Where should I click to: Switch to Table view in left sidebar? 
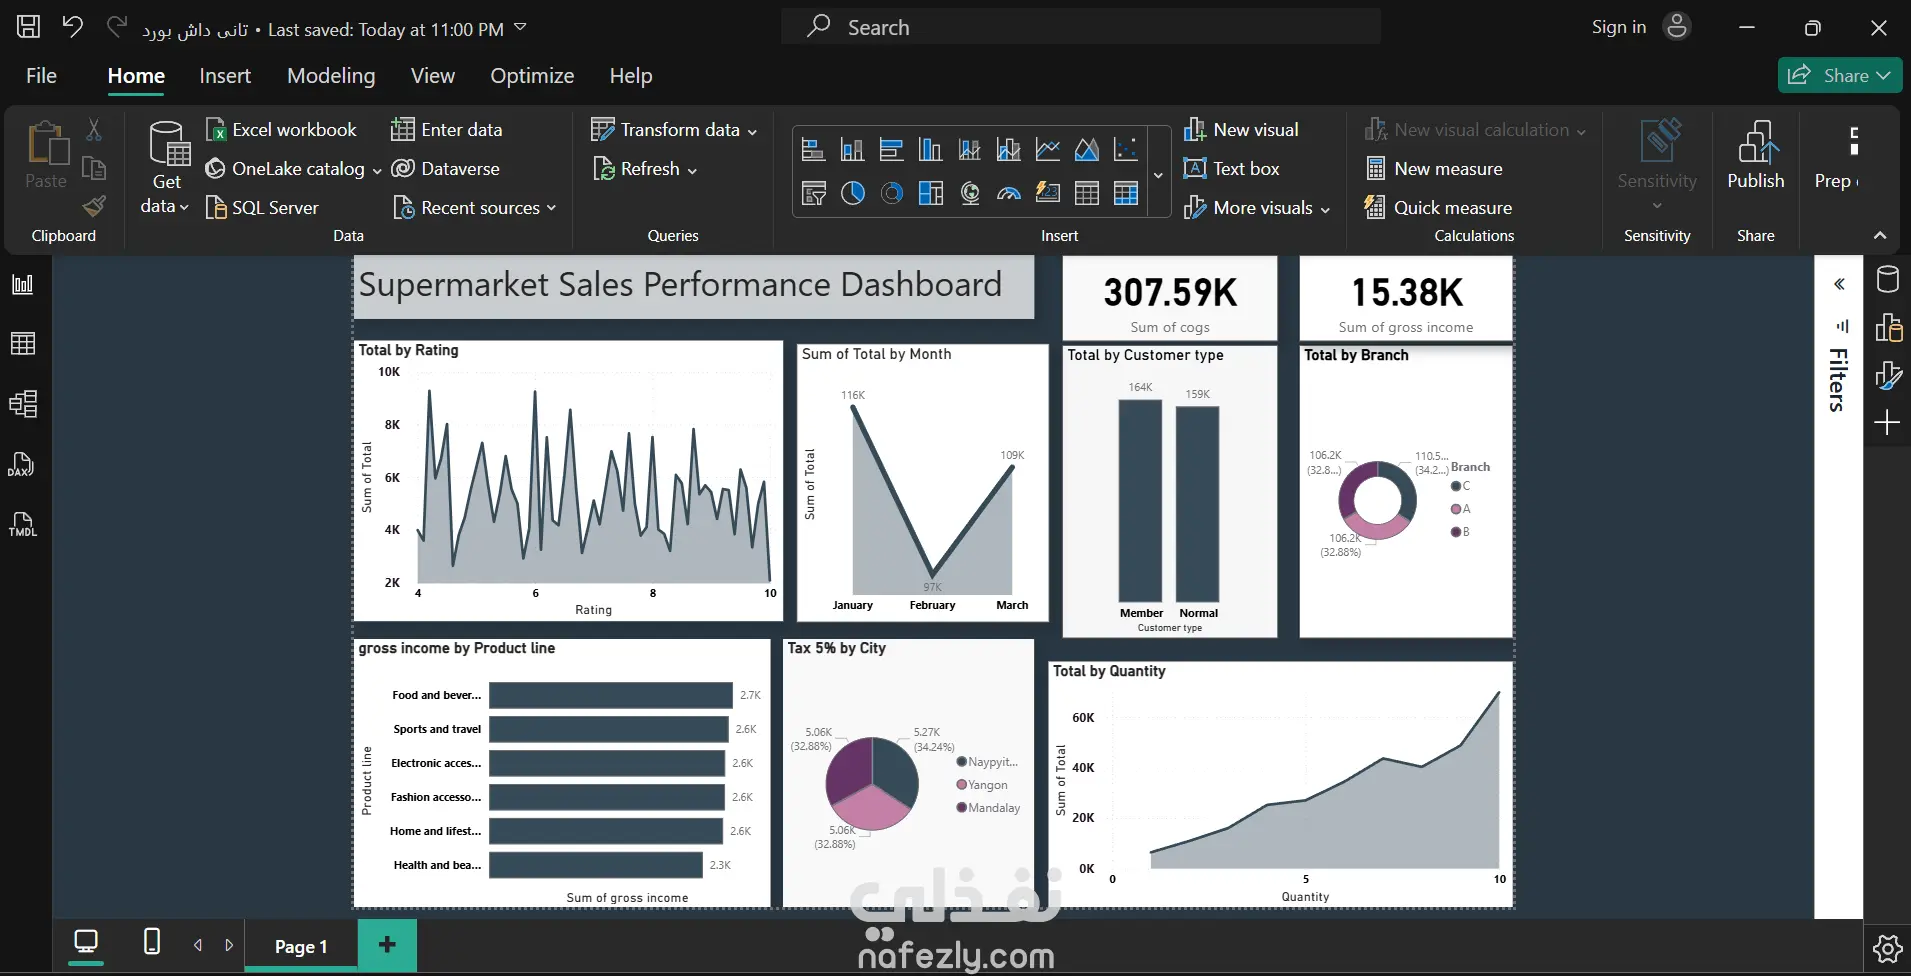(x=22, y=344)
